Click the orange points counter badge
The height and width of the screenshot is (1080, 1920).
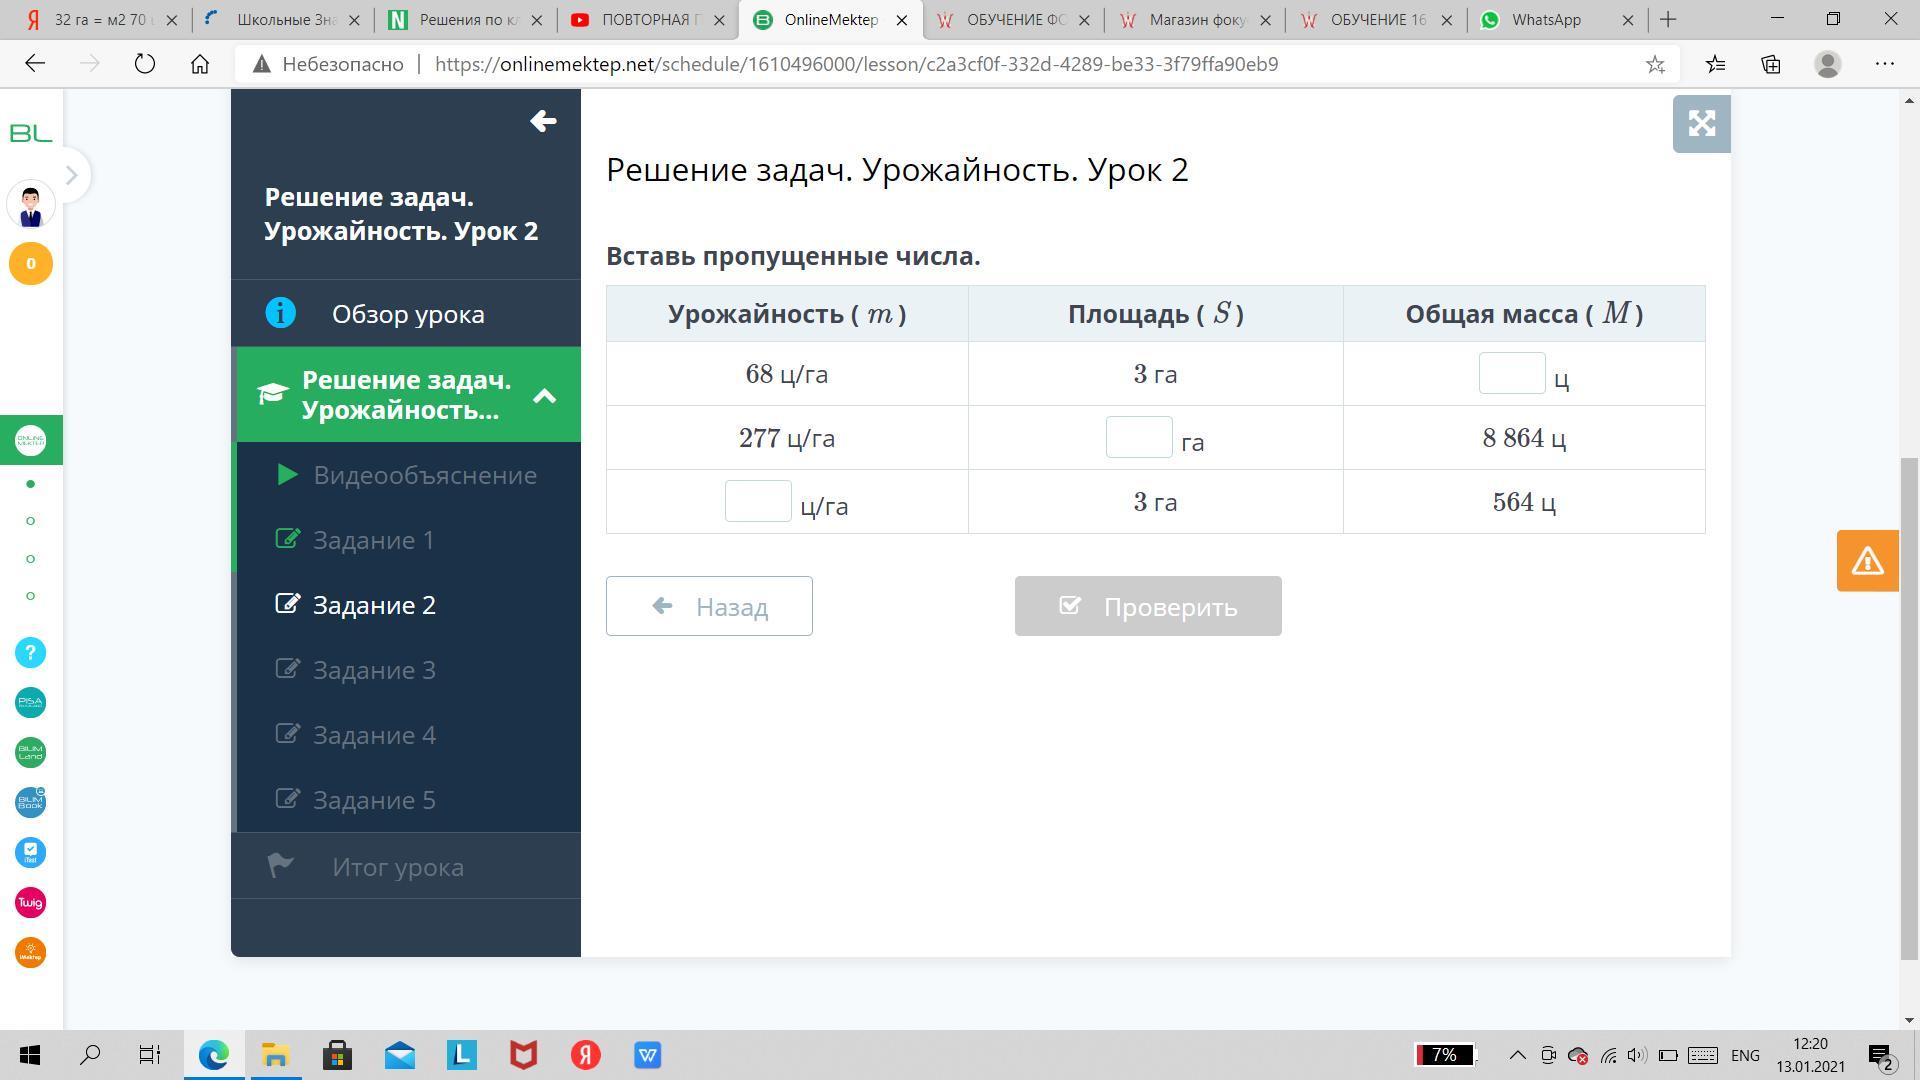[x=30, y=264]
